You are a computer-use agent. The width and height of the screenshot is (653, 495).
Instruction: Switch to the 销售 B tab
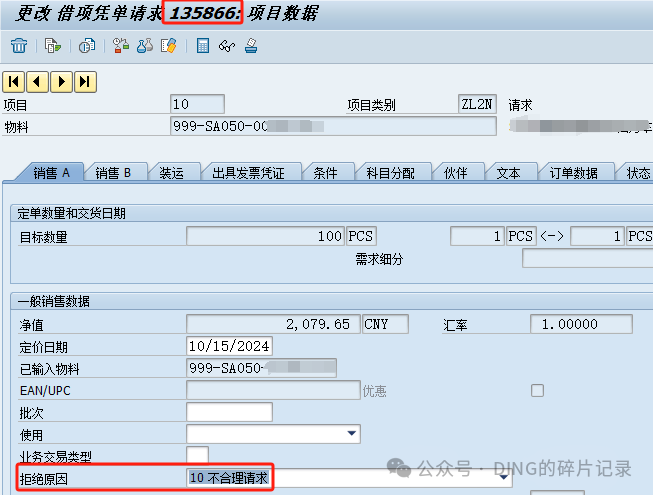tap(113, 173)
